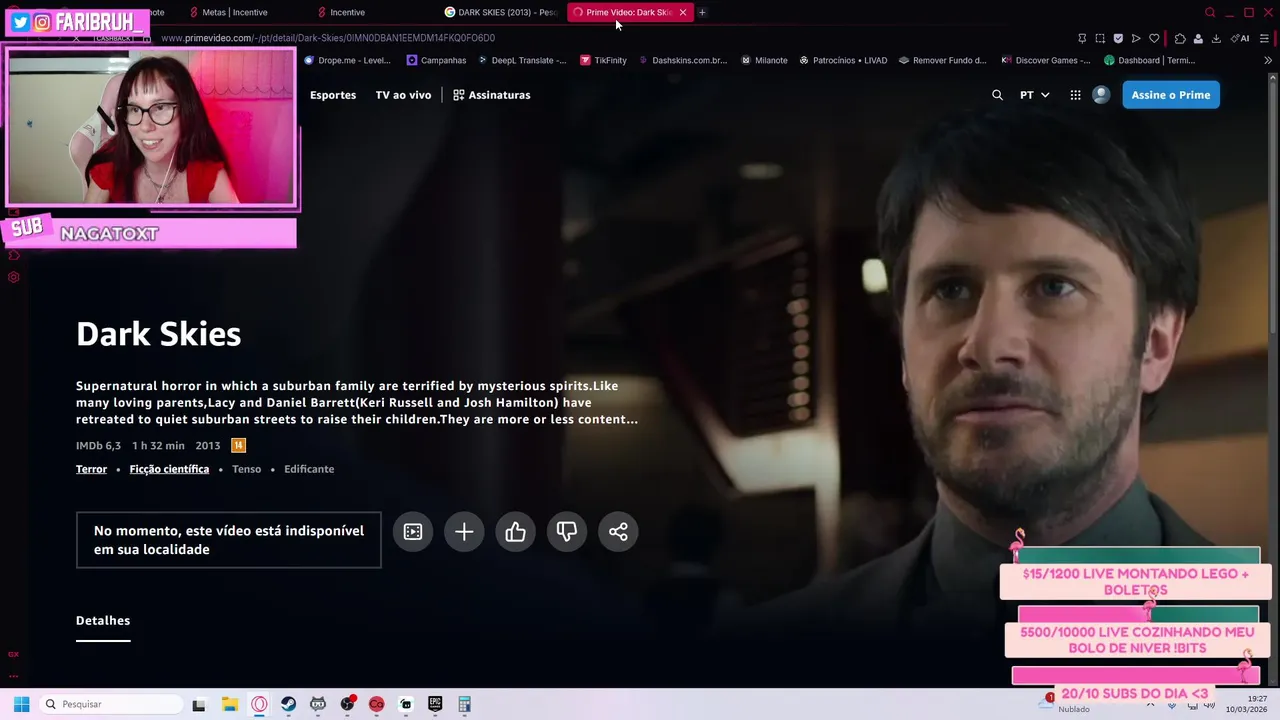The height and width of the screenshot is (720, 1280).
Task: Open Patrocínios • LIVAD bookmark
Action: click(x=843, y=60)
